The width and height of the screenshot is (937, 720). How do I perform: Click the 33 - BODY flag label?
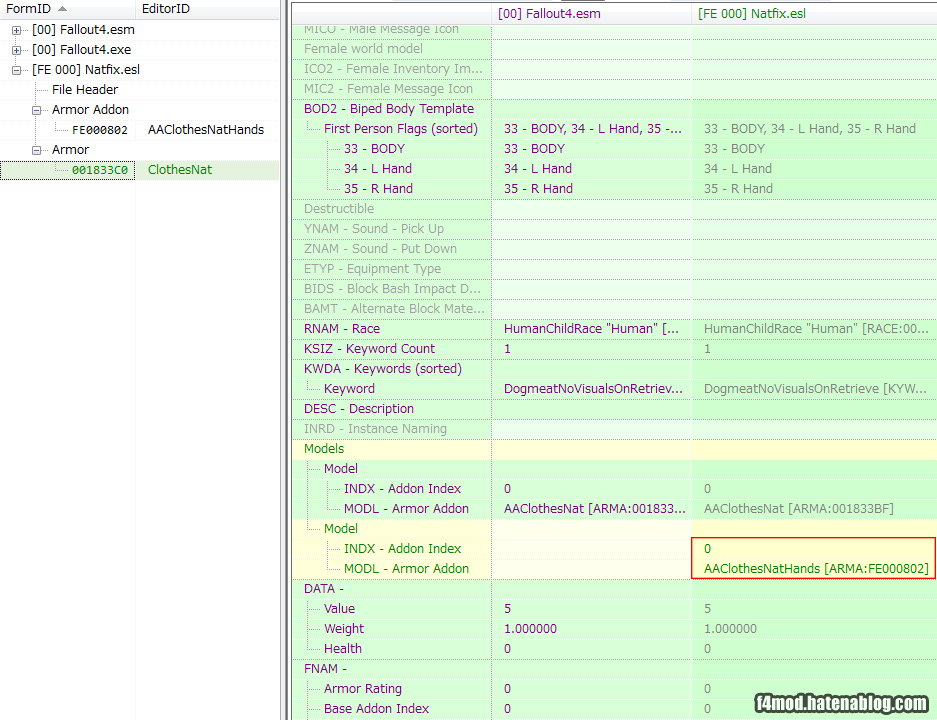point(374,149)
